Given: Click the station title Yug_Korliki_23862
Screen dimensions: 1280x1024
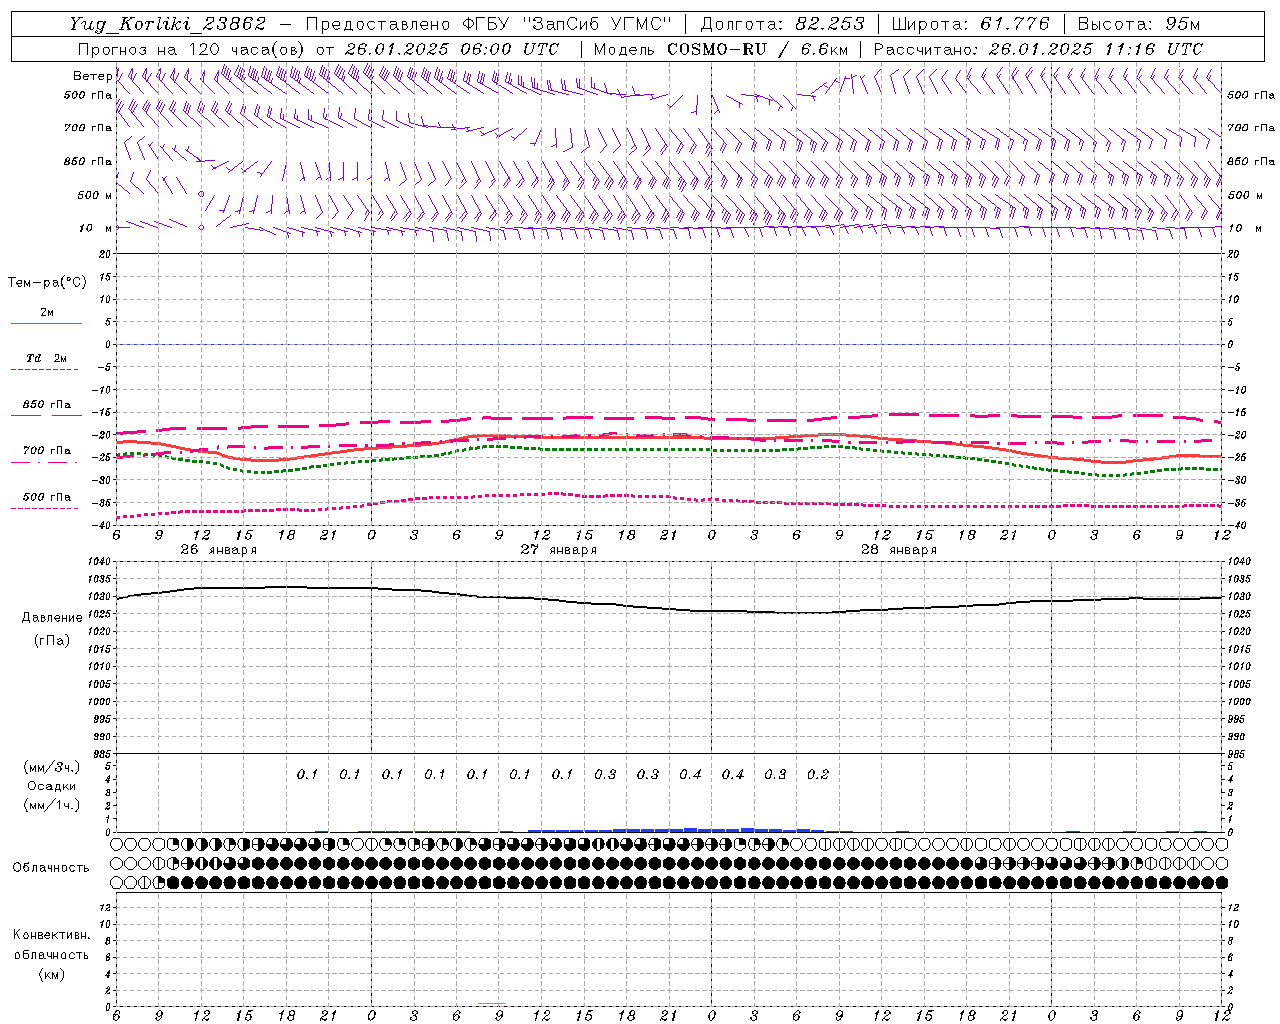Looking at the screenshot, I should [167, 24].
